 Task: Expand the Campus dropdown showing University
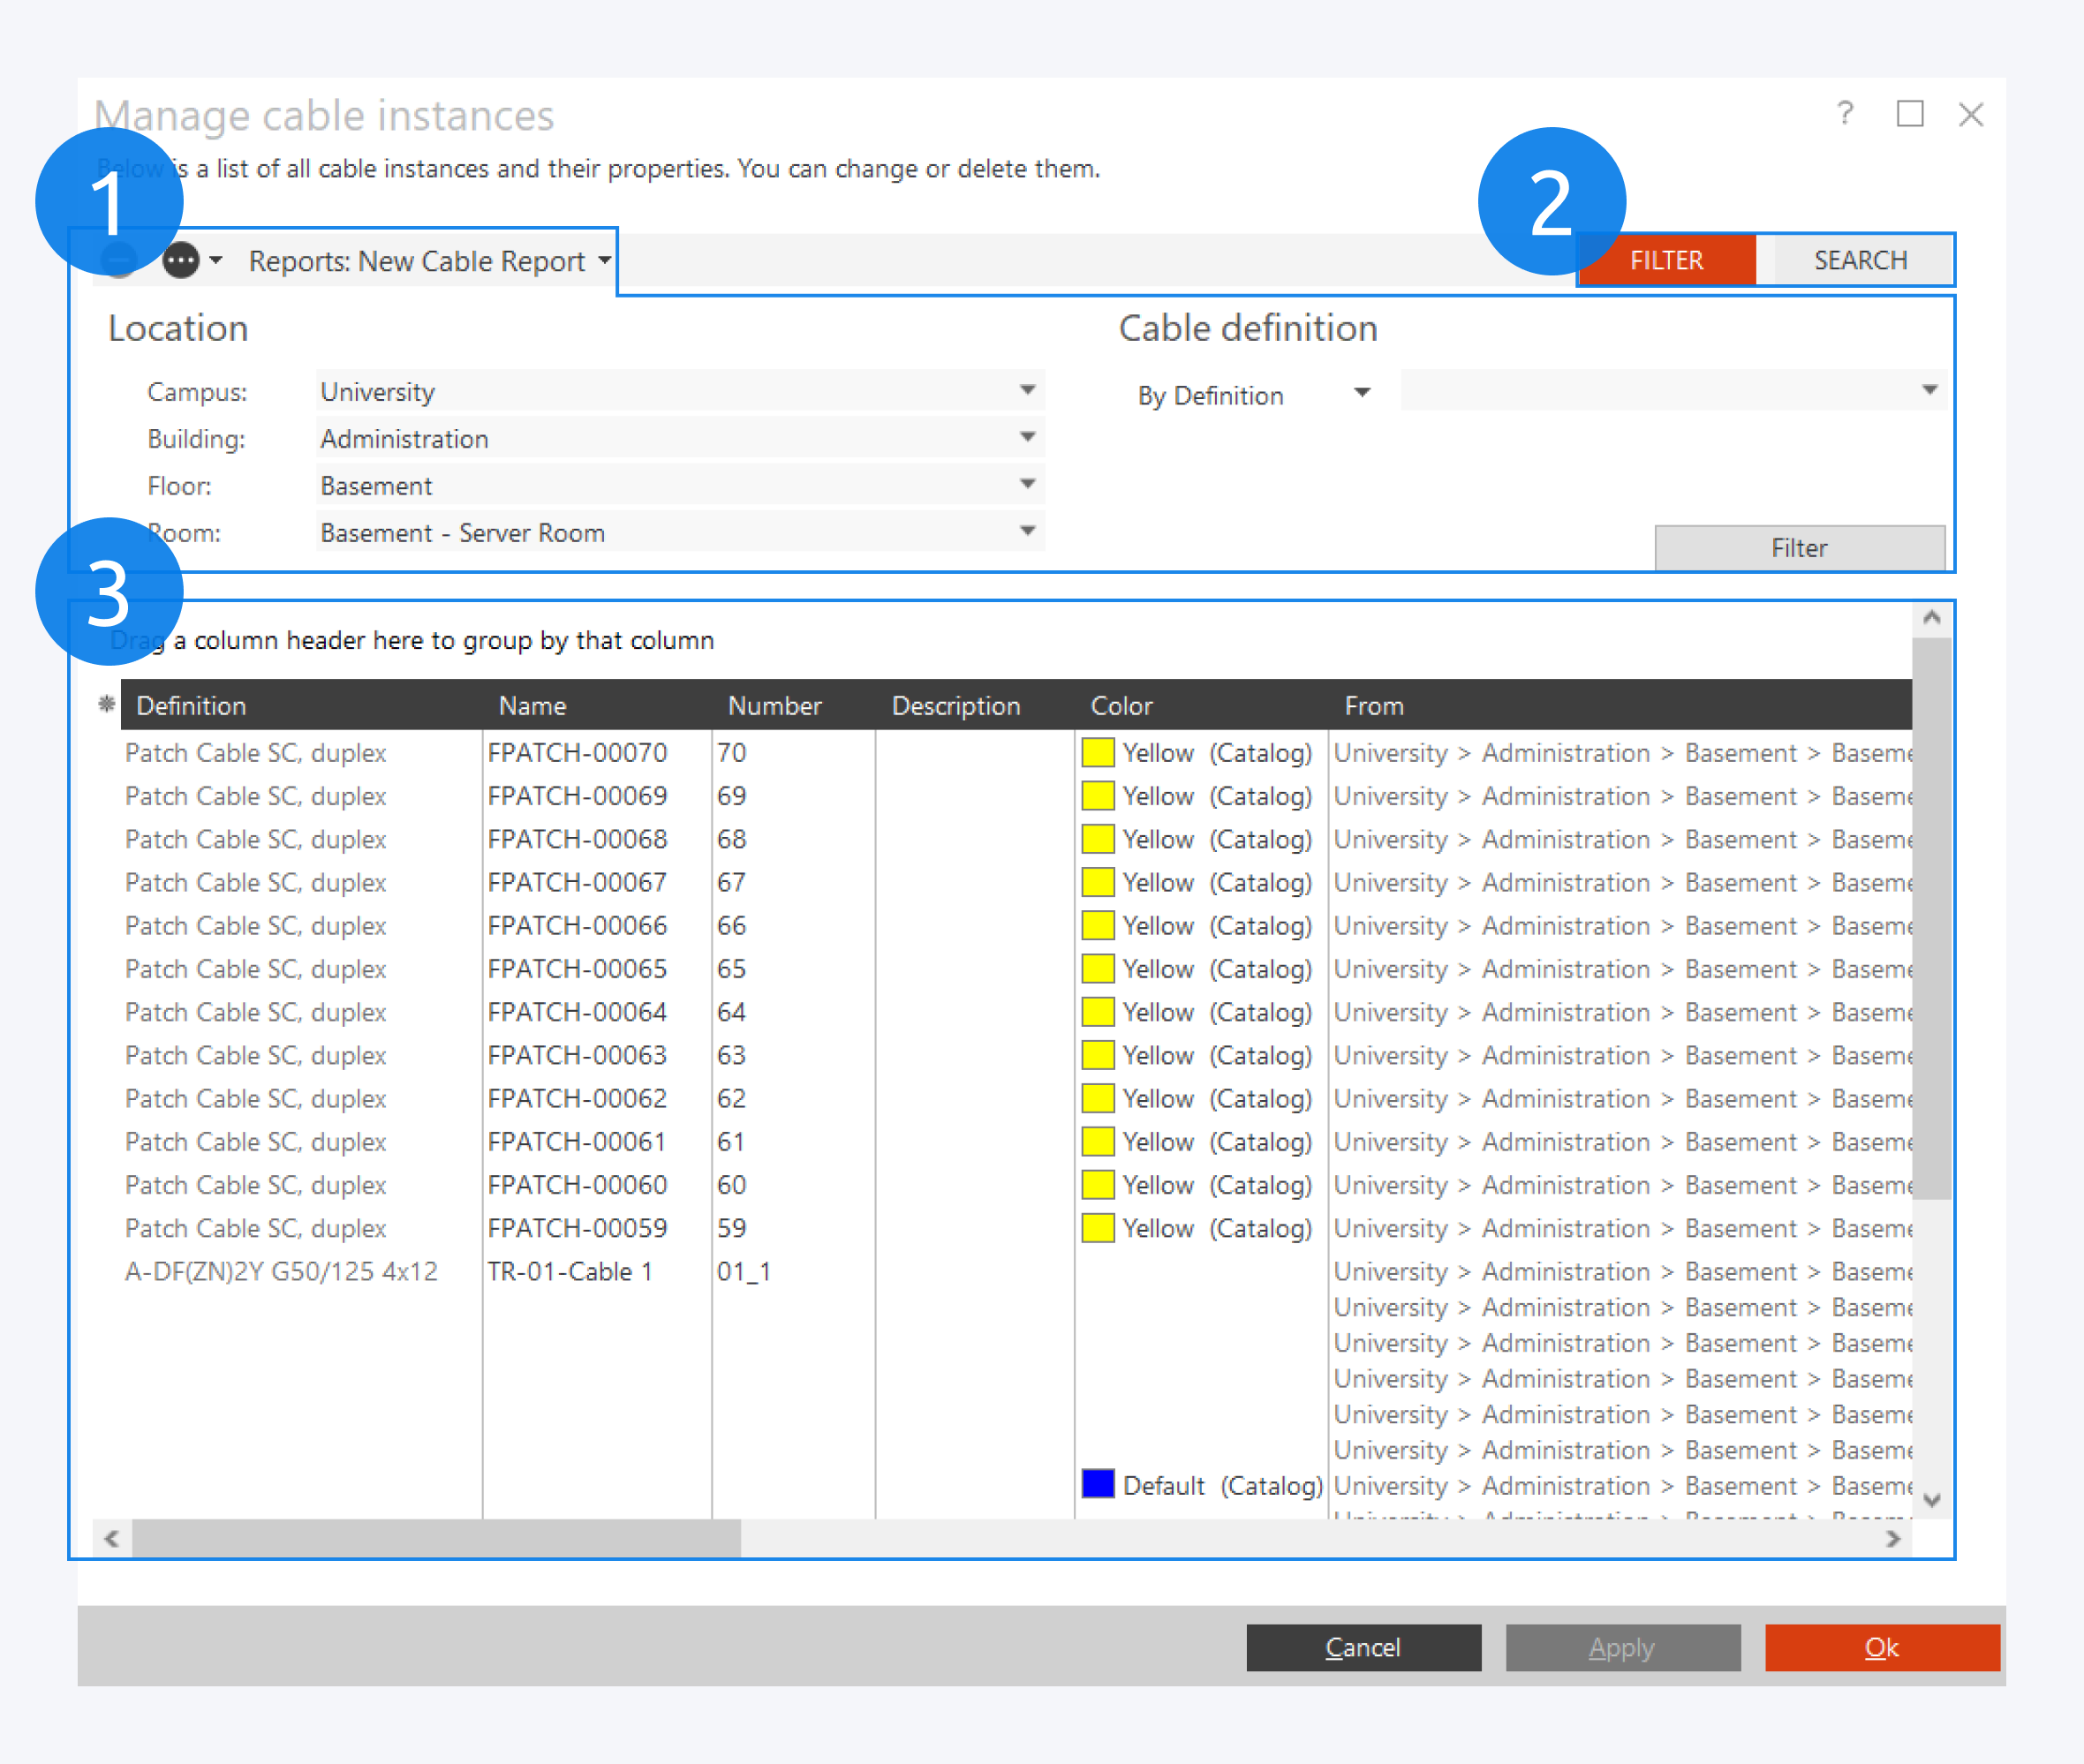(x=1027, y=390)
